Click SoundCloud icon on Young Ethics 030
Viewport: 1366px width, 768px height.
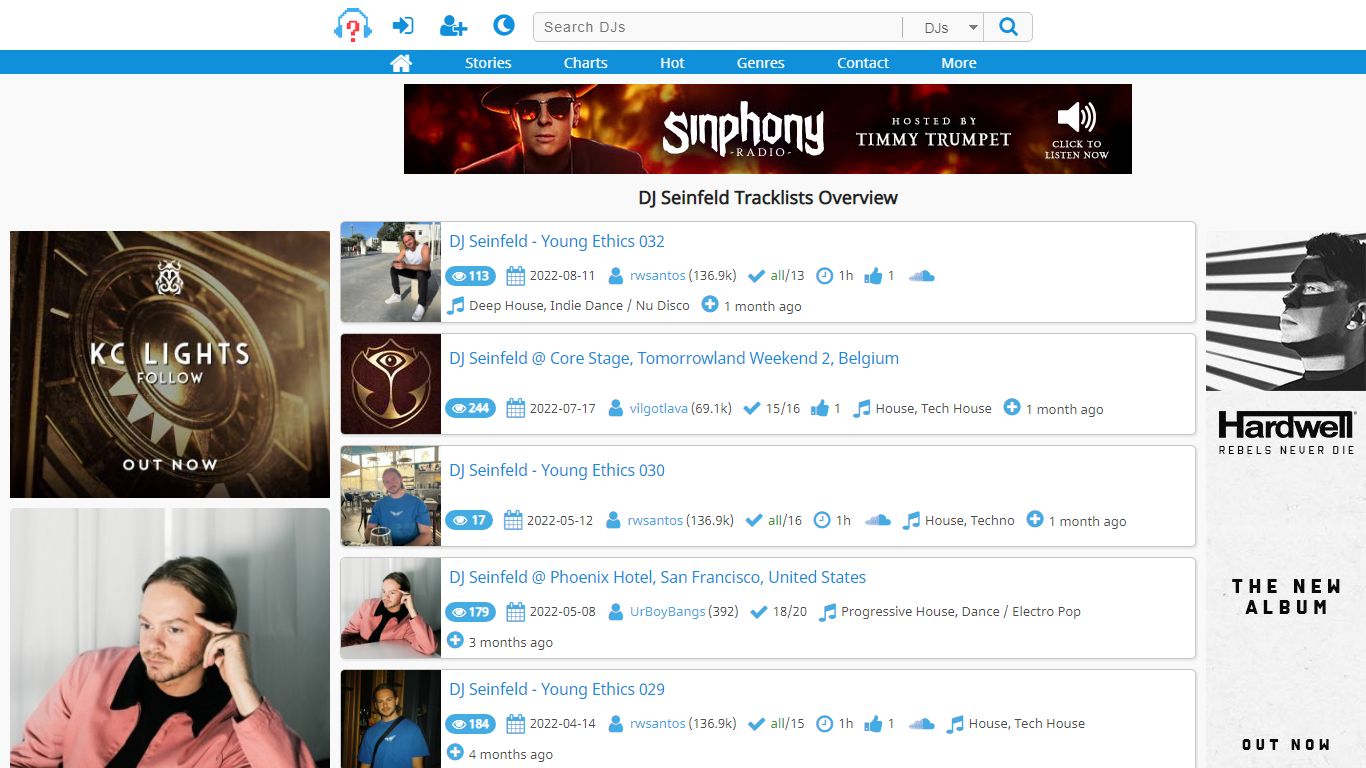coord(877,520)
